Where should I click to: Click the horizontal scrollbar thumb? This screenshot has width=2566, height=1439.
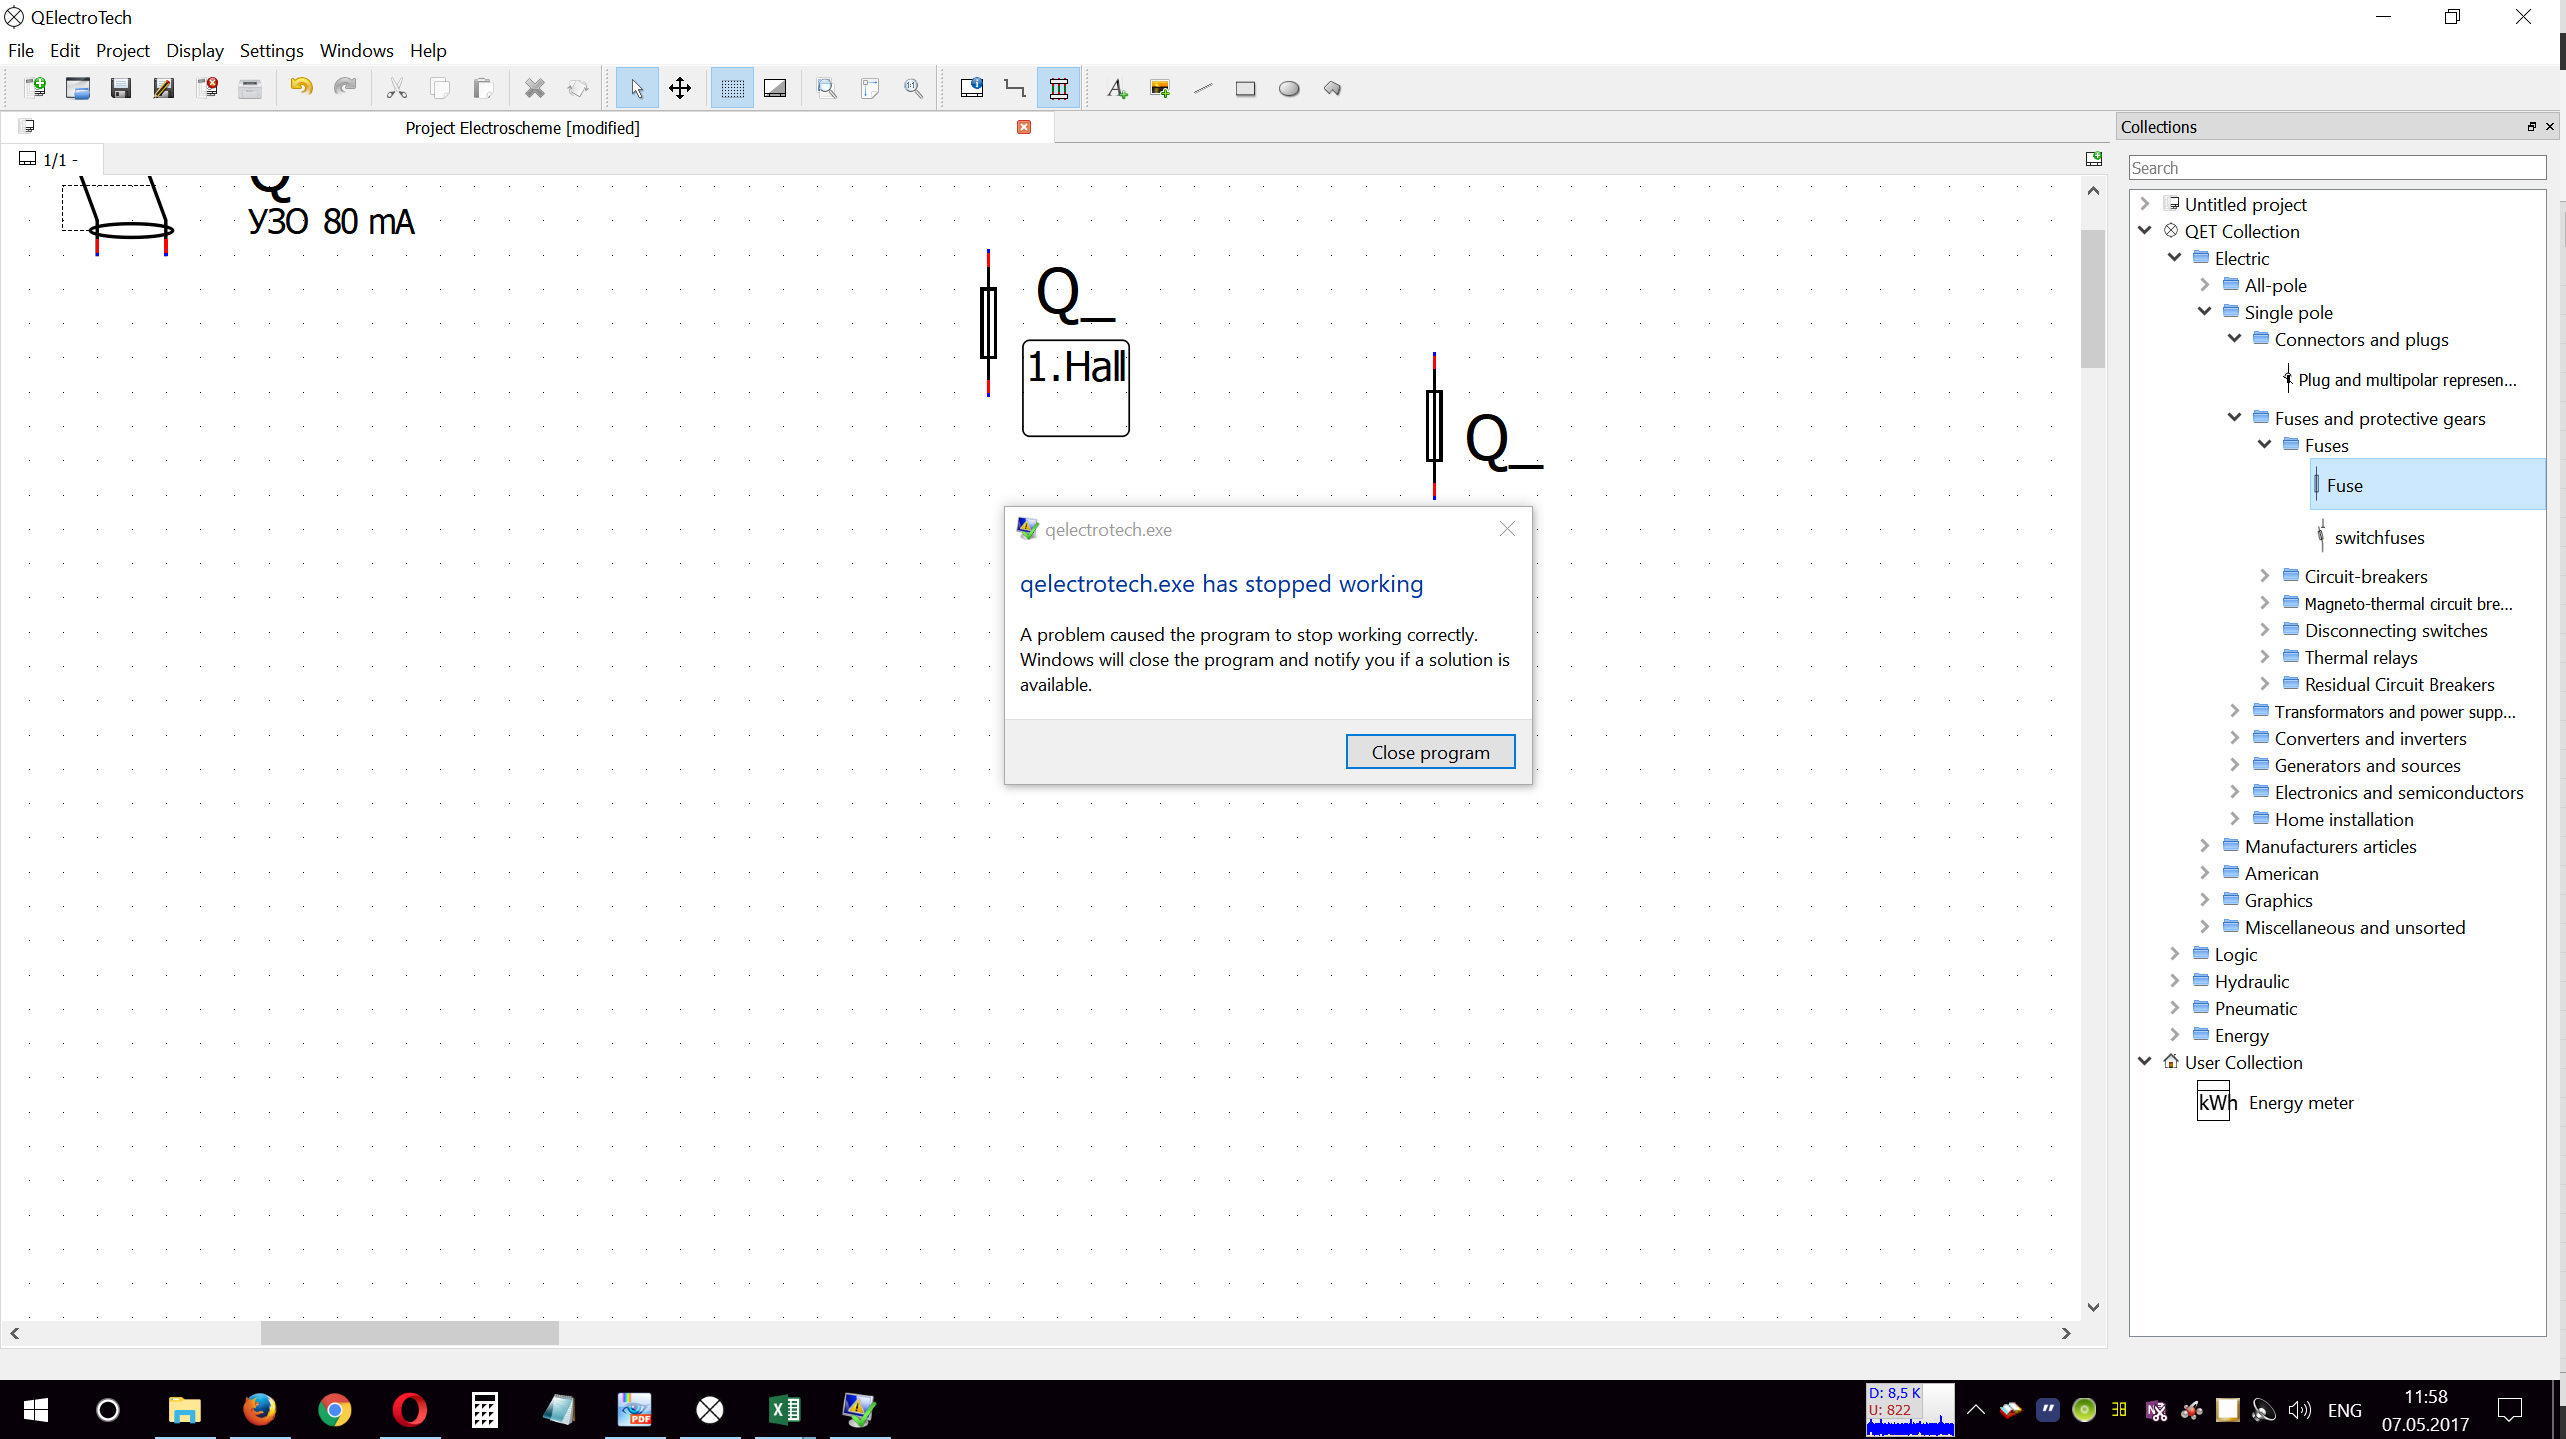[409, 1333]
